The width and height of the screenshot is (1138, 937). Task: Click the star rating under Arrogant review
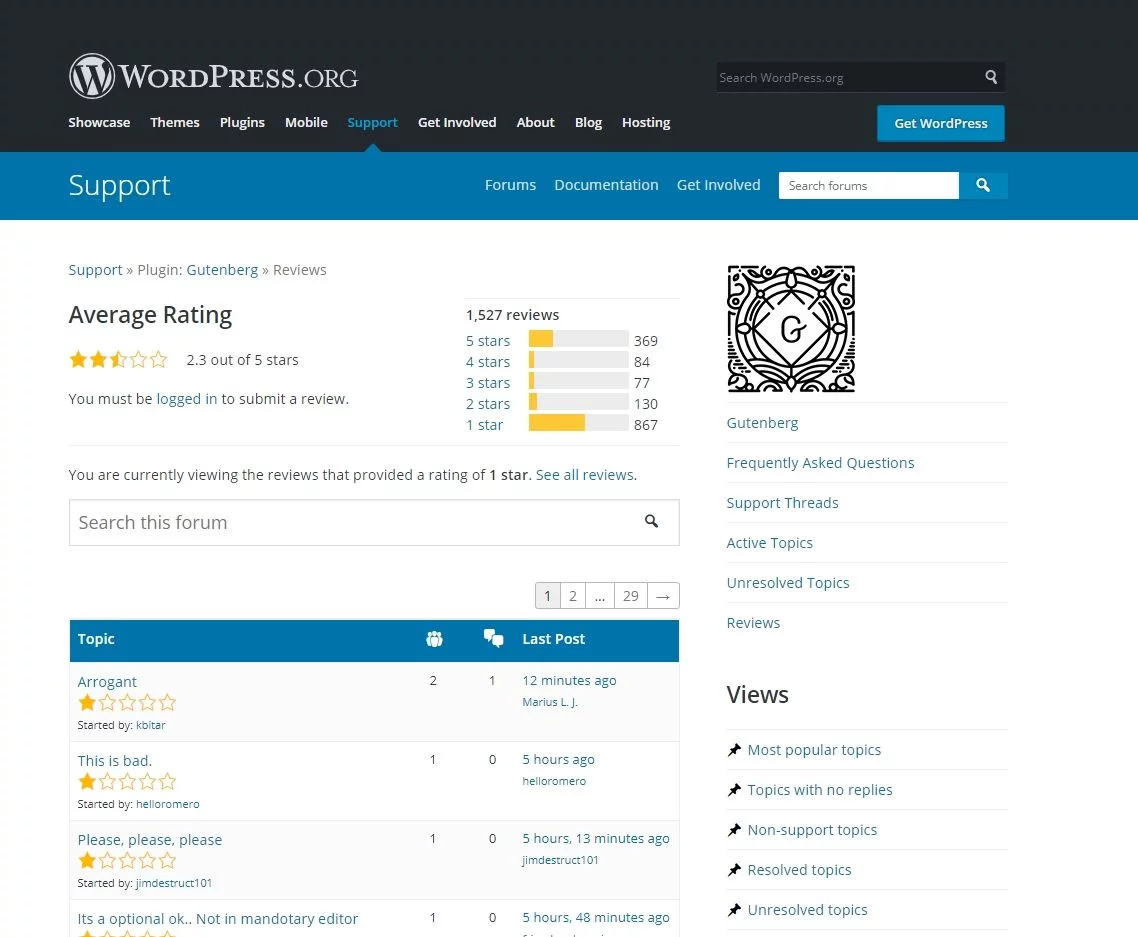(127, 703)
